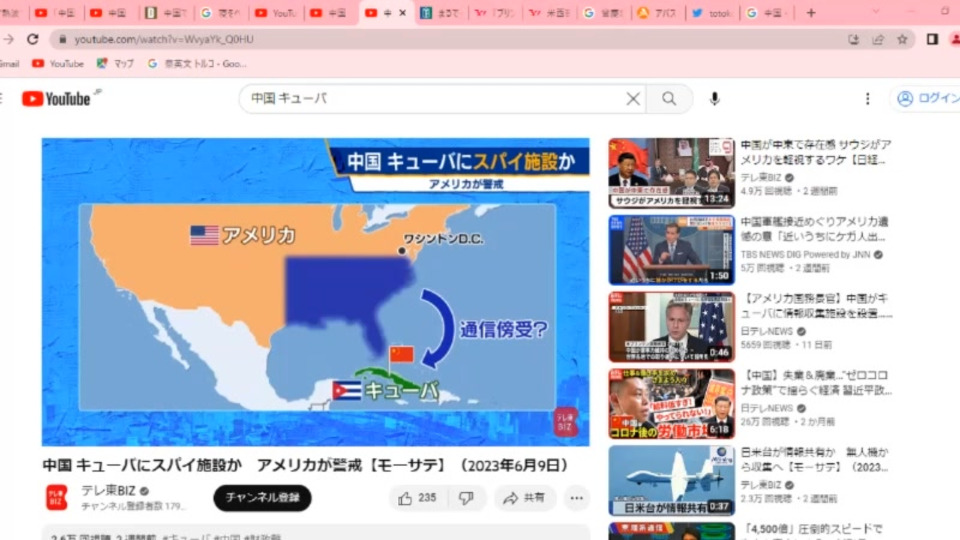Switch to the Yahoo 米国 browser tab
Image resolution: width=960 pixels, height=540 pixels.
click(549, 13)
